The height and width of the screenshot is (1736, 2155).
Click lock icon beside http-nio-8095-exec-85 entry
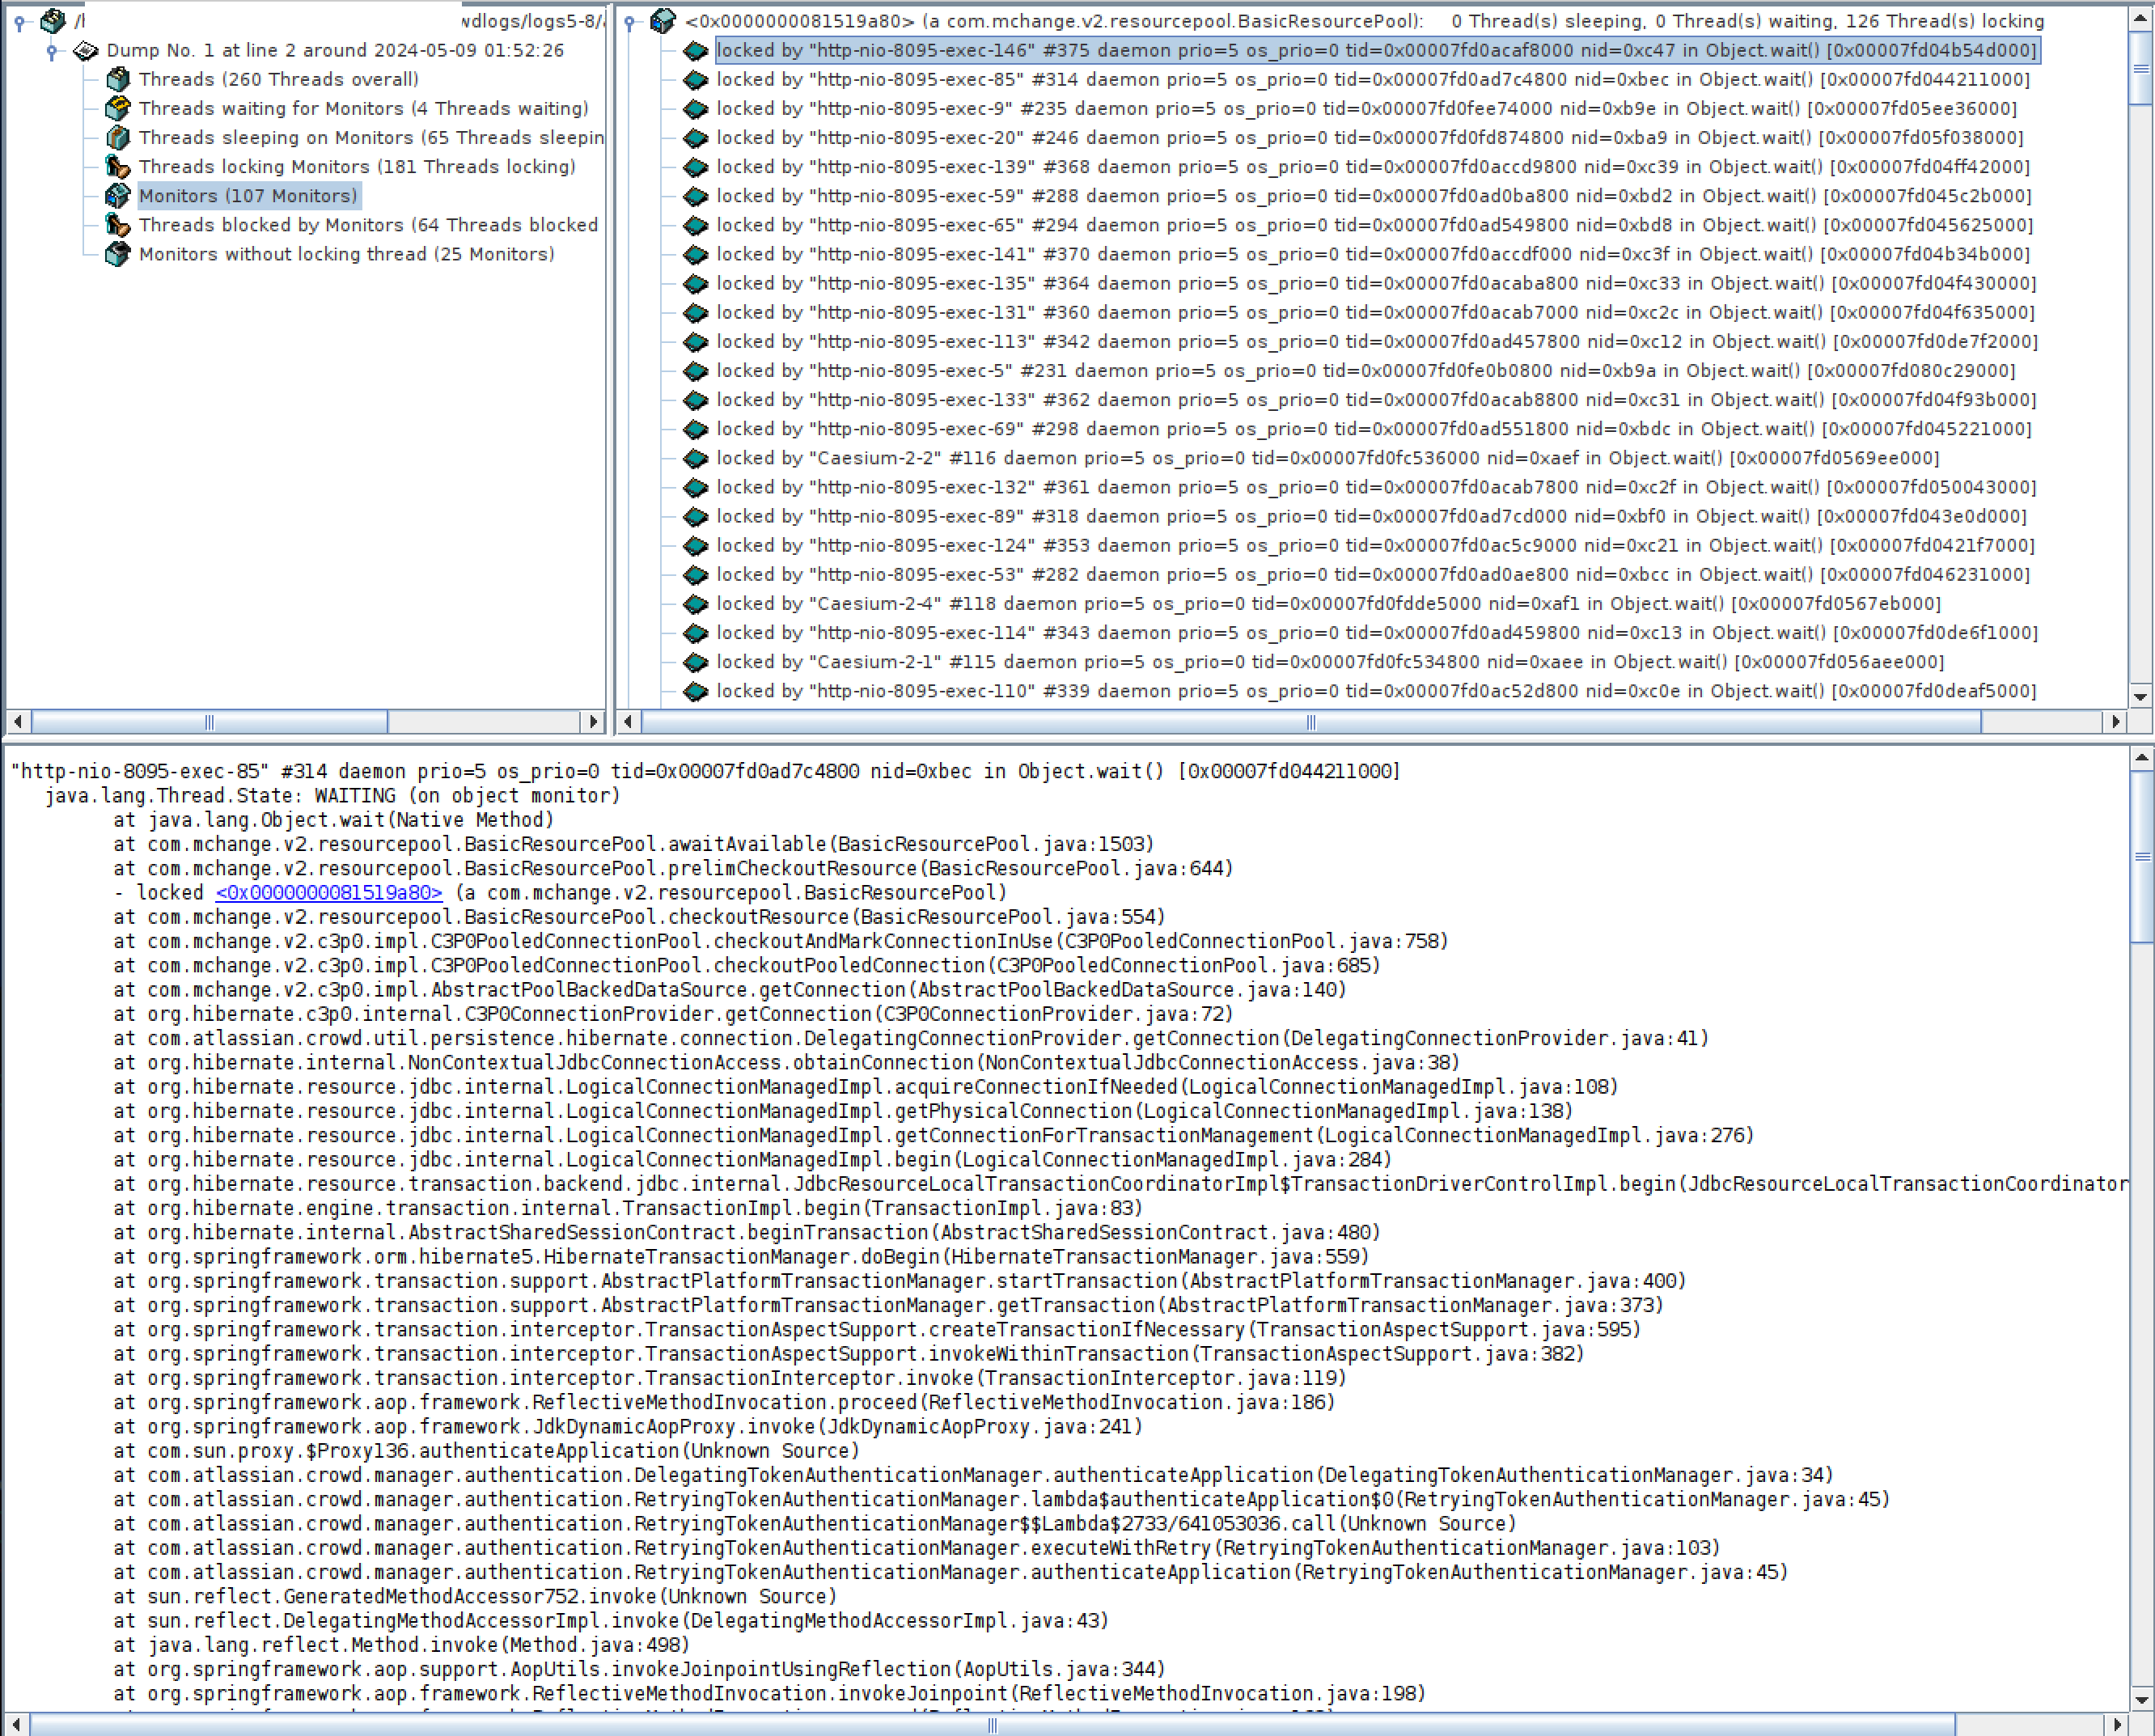695,80
